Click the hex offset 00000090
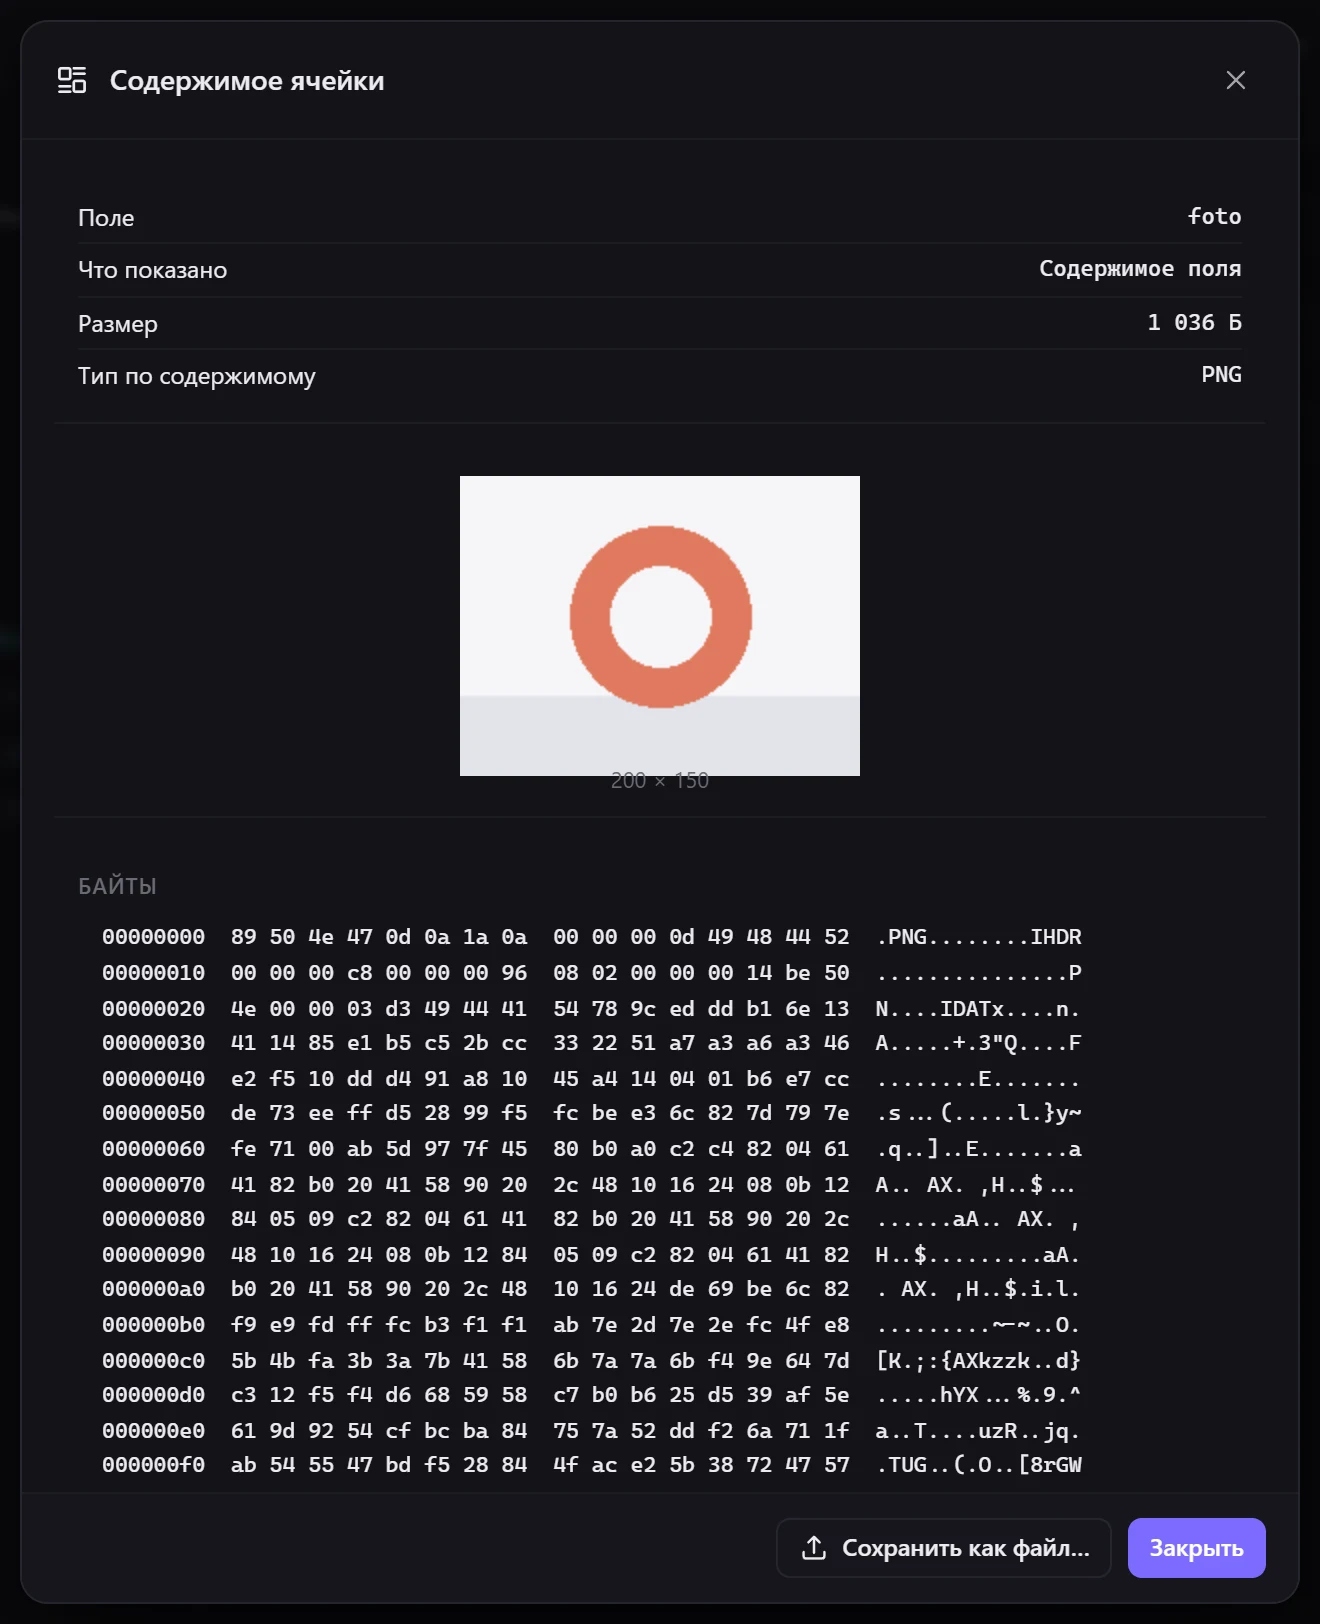 coord(153,1254)
